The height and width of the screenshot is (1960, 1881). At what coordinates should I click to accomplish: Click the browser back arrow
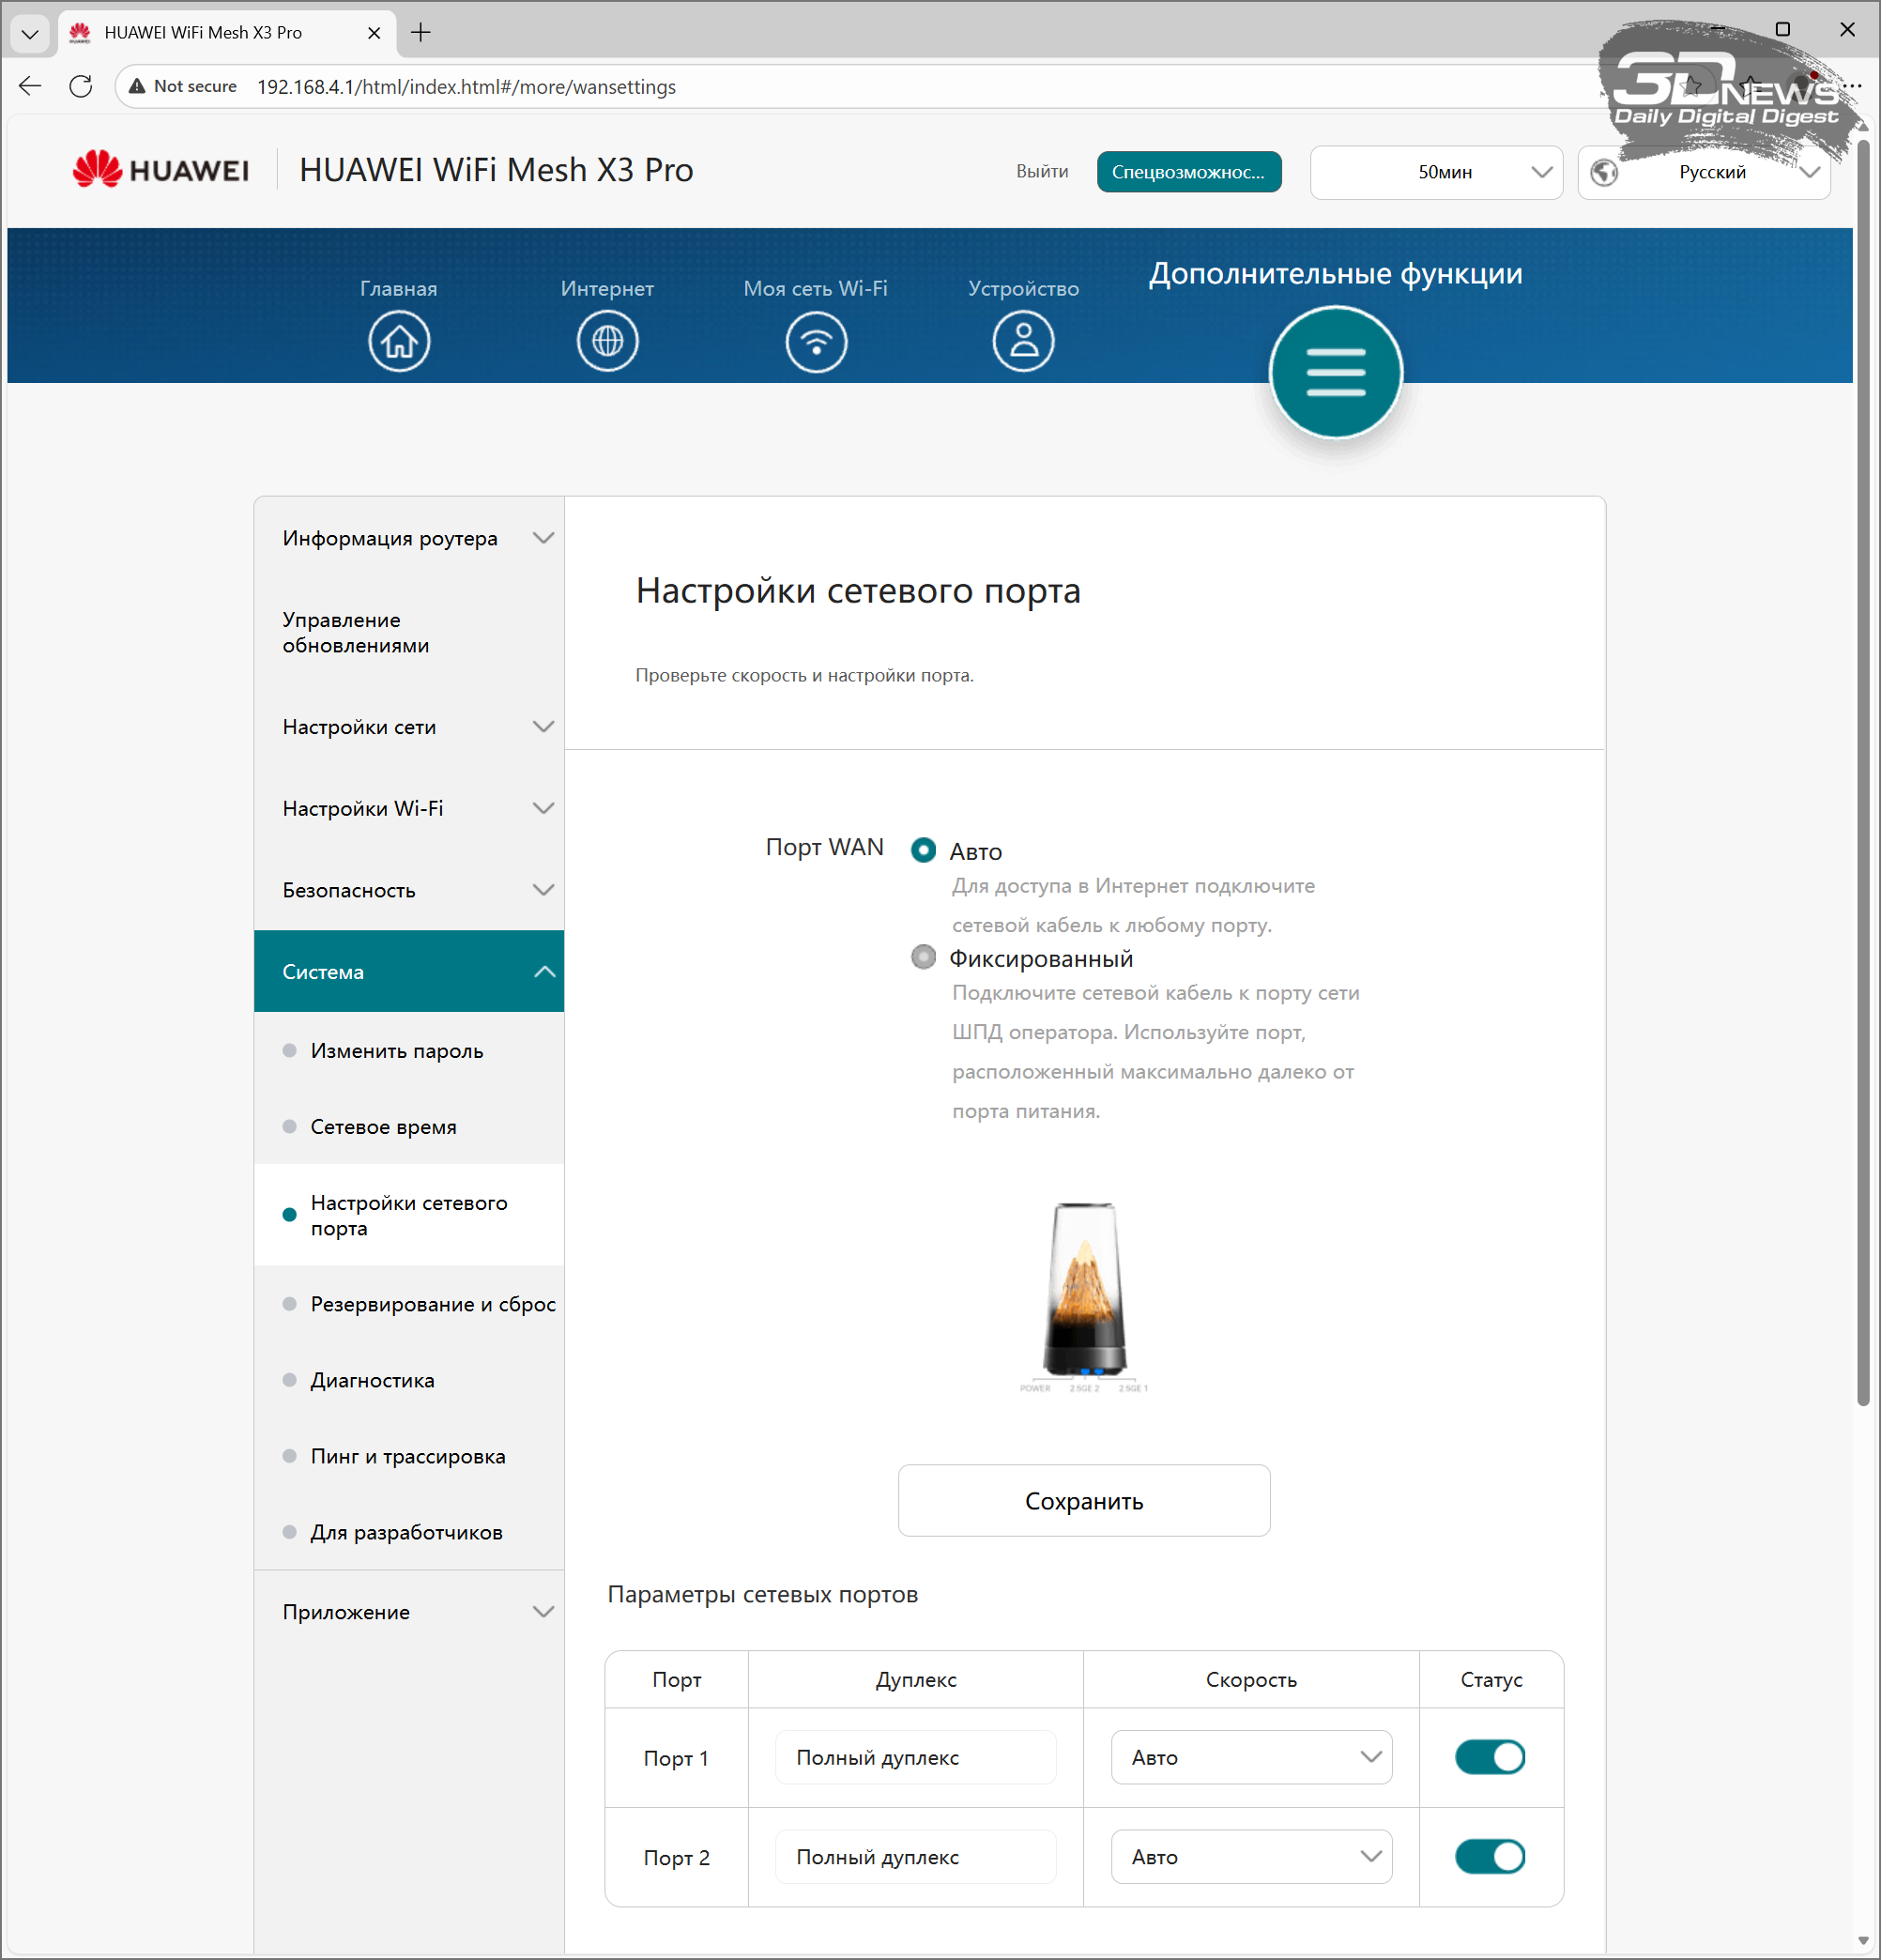pos(30,87)
